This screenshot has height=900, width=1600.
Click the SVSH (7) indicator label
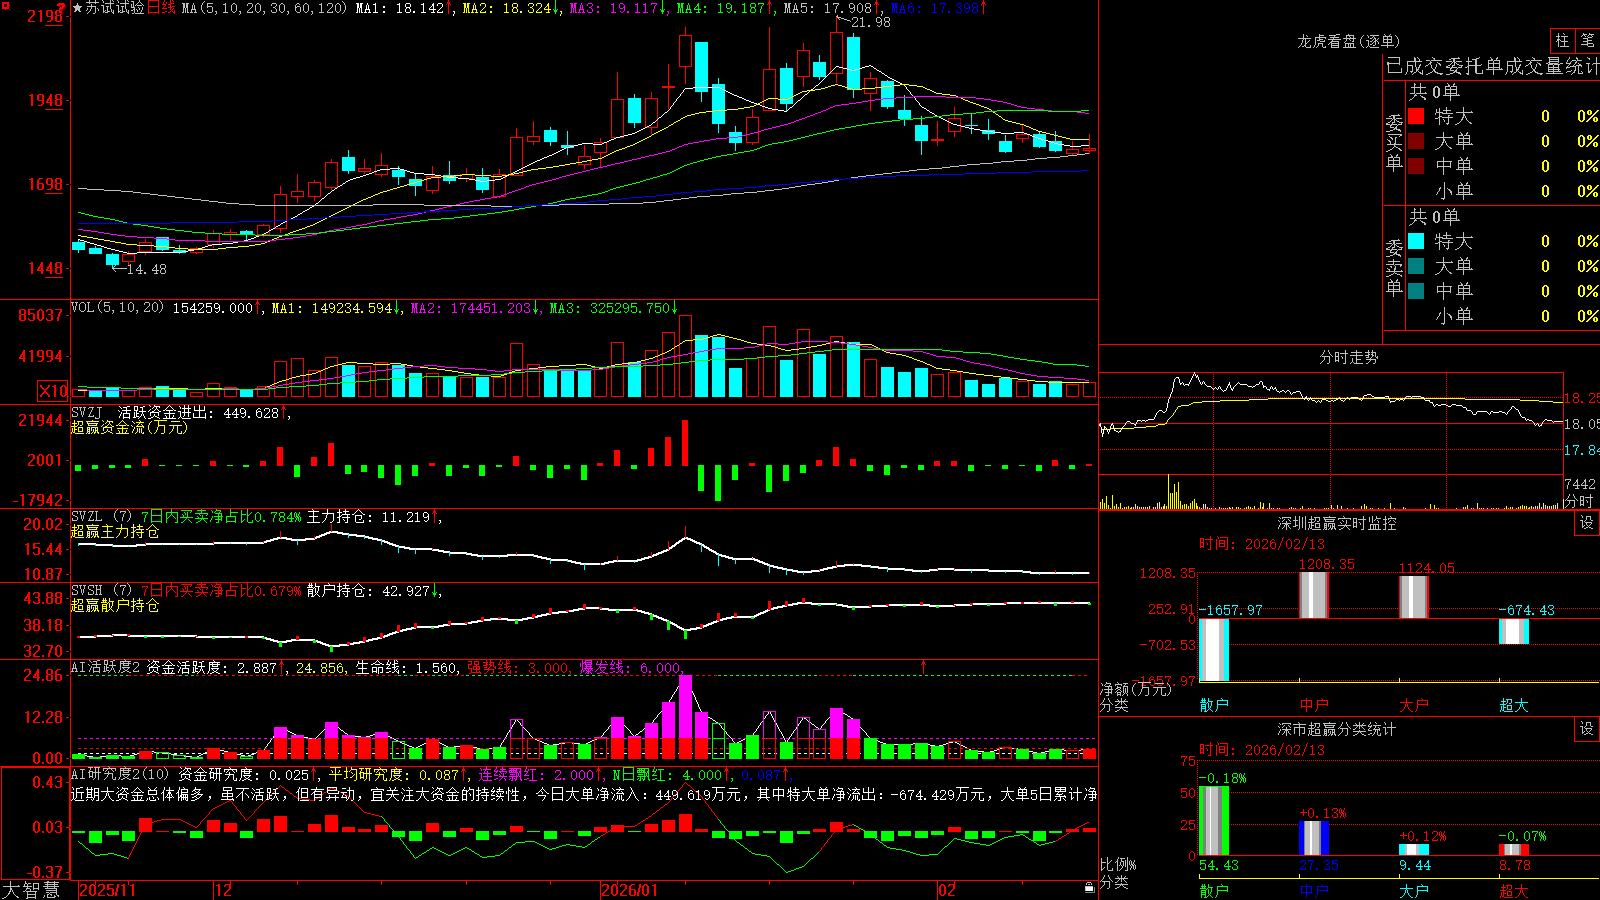click(101, 591)
